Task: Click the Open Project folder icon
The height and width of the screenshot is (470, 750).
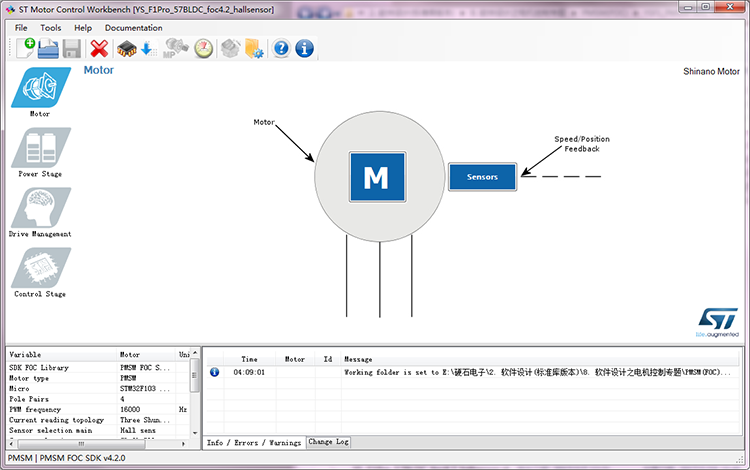Action: [x=47, y=48]
